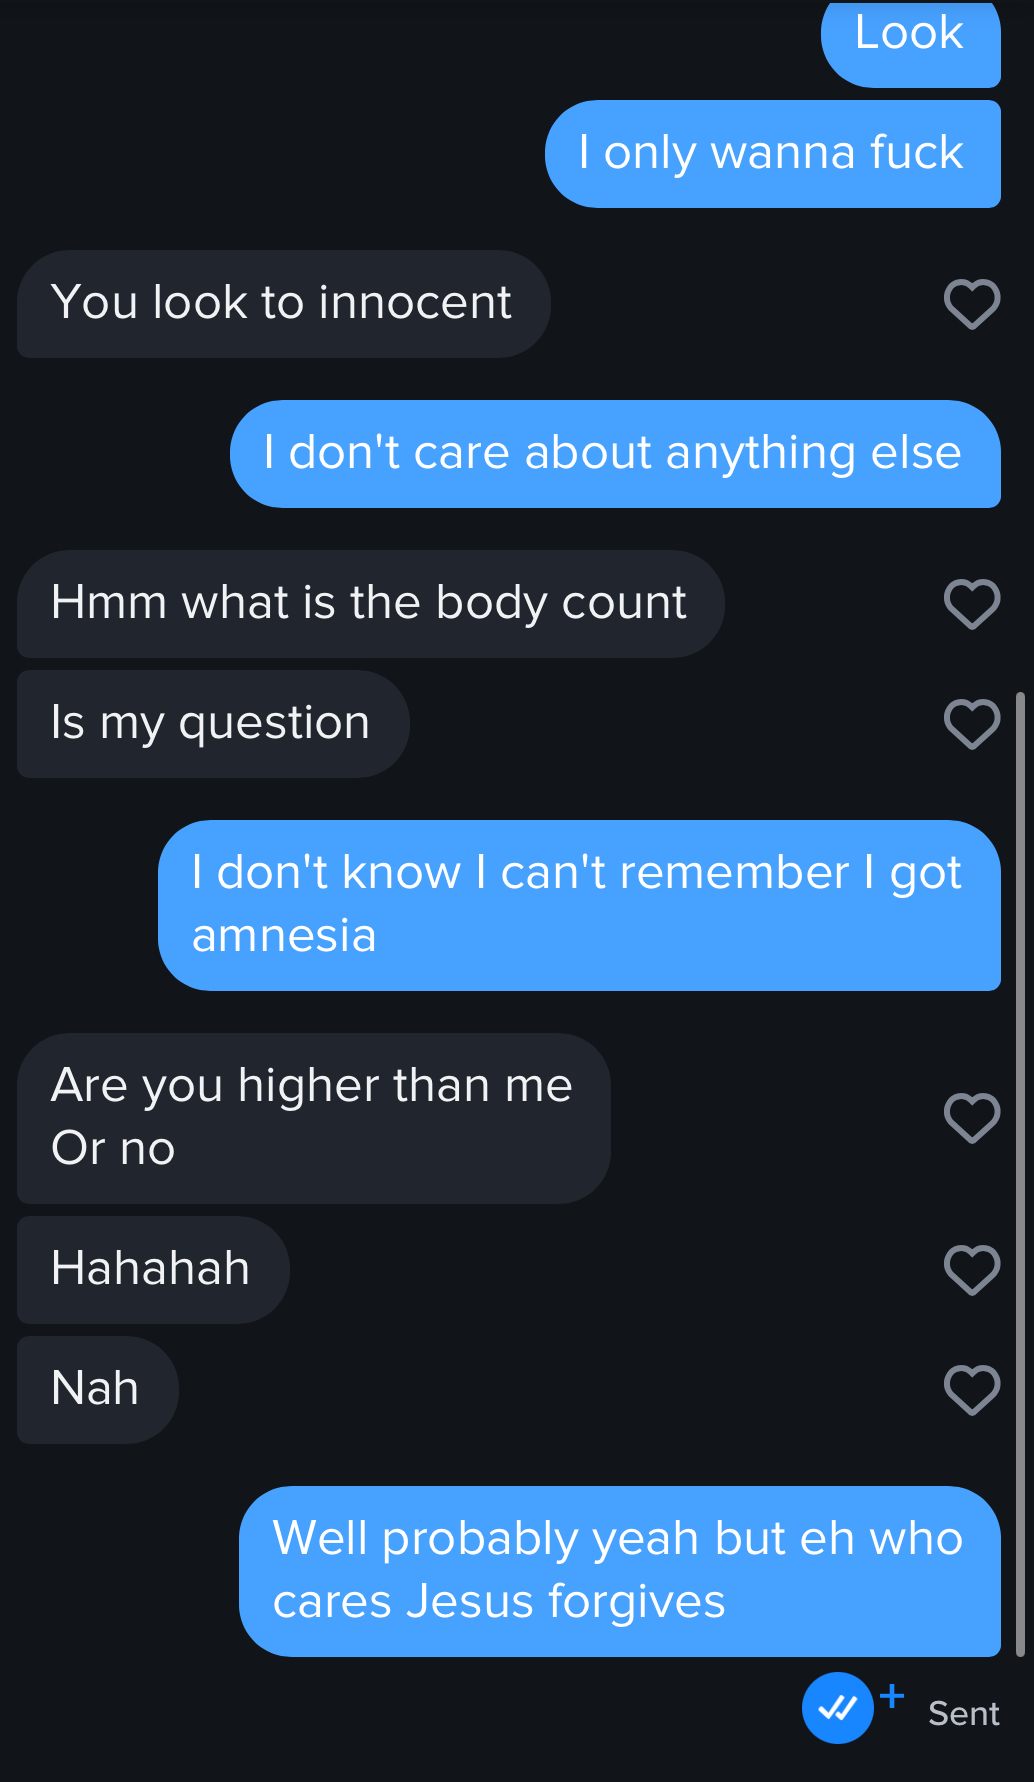Toggle like heart on "Hahahah" message
Image resolution: width=1034 pixels, height=1782 pixels.
[972, 1270]
